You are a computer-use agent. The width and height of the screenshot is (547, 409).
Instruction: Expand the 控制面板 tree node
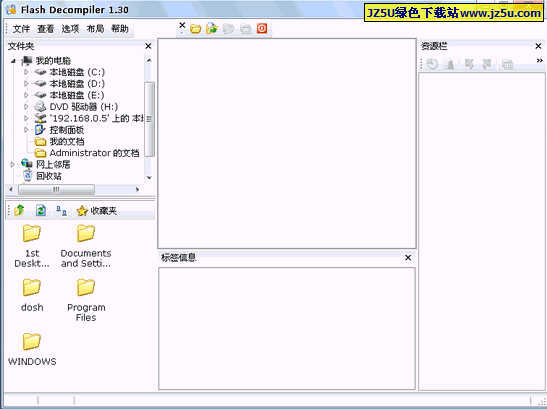(26, 130)
